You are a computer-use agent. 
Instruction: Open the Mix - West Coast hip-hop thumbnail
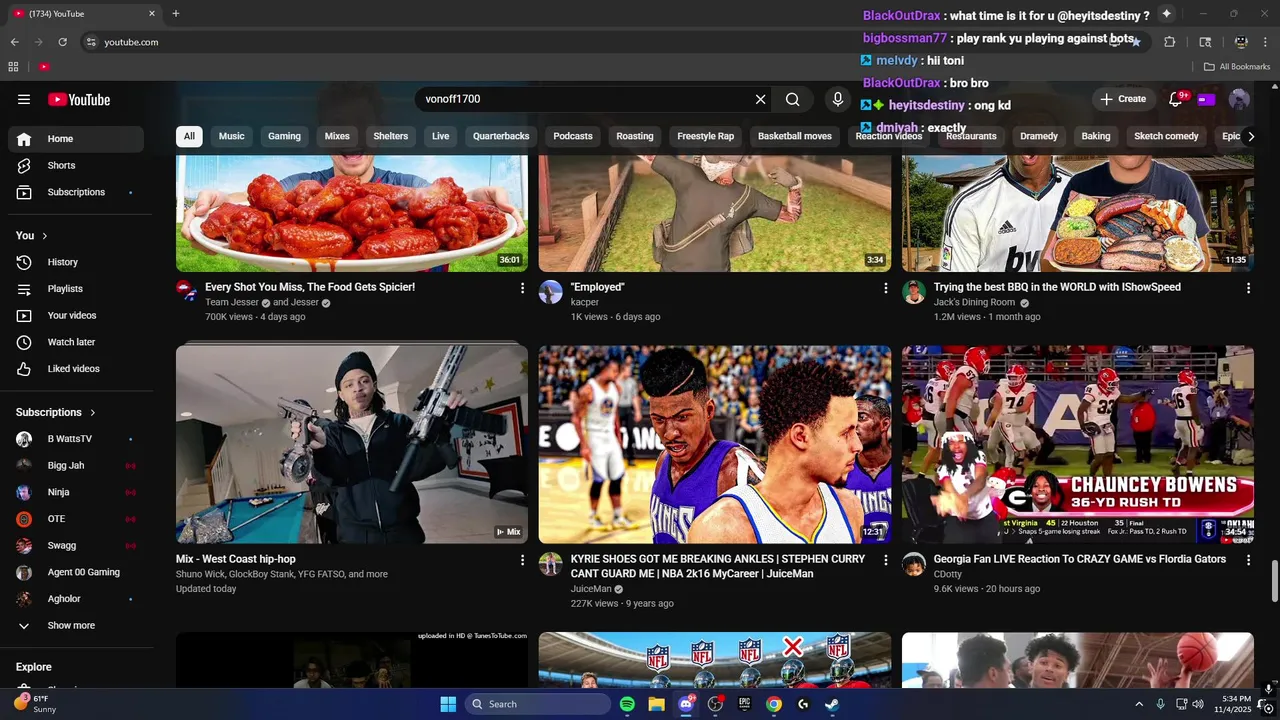pyautogui.click(x=352, y=444)
